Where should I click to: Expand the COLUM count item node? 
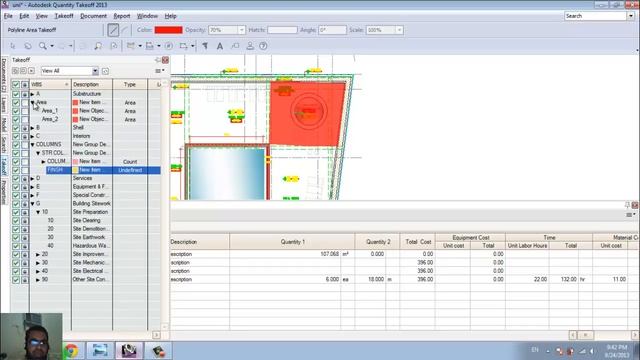[x=44, y=162]
